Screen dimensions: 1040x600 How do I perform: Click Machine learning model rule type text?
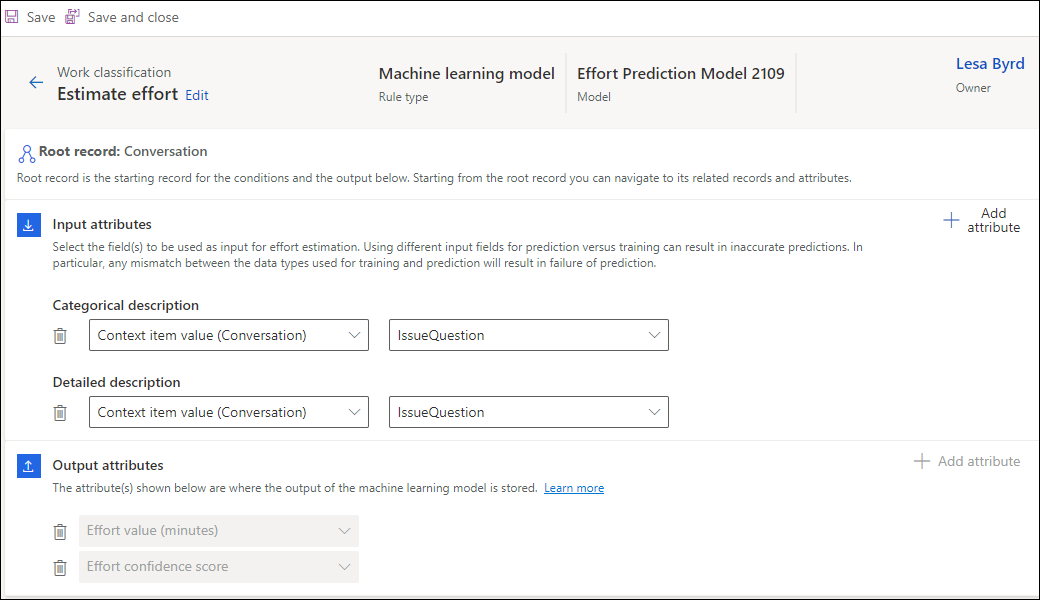[466, 74]
